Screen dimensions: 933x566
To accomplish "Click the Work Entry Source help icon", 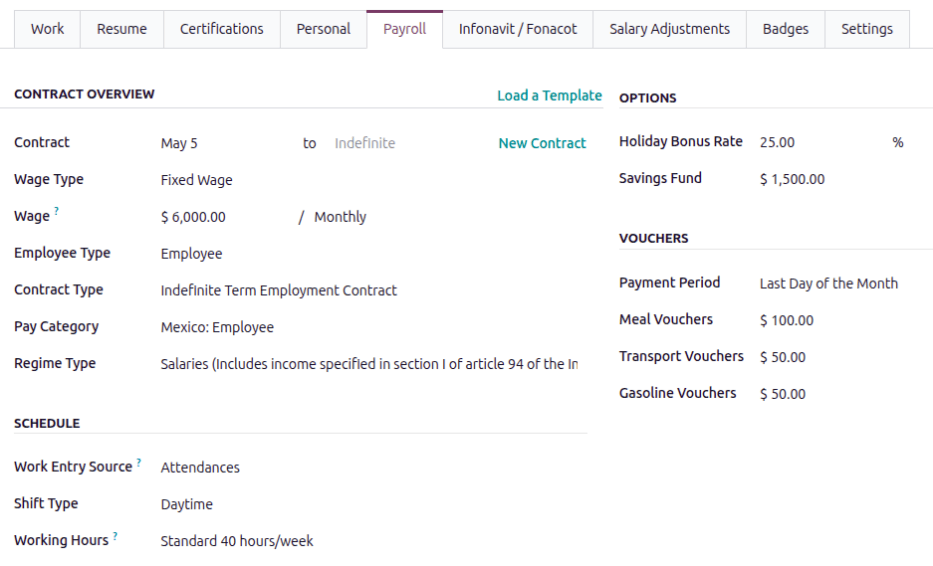I will tap(139, 462).
